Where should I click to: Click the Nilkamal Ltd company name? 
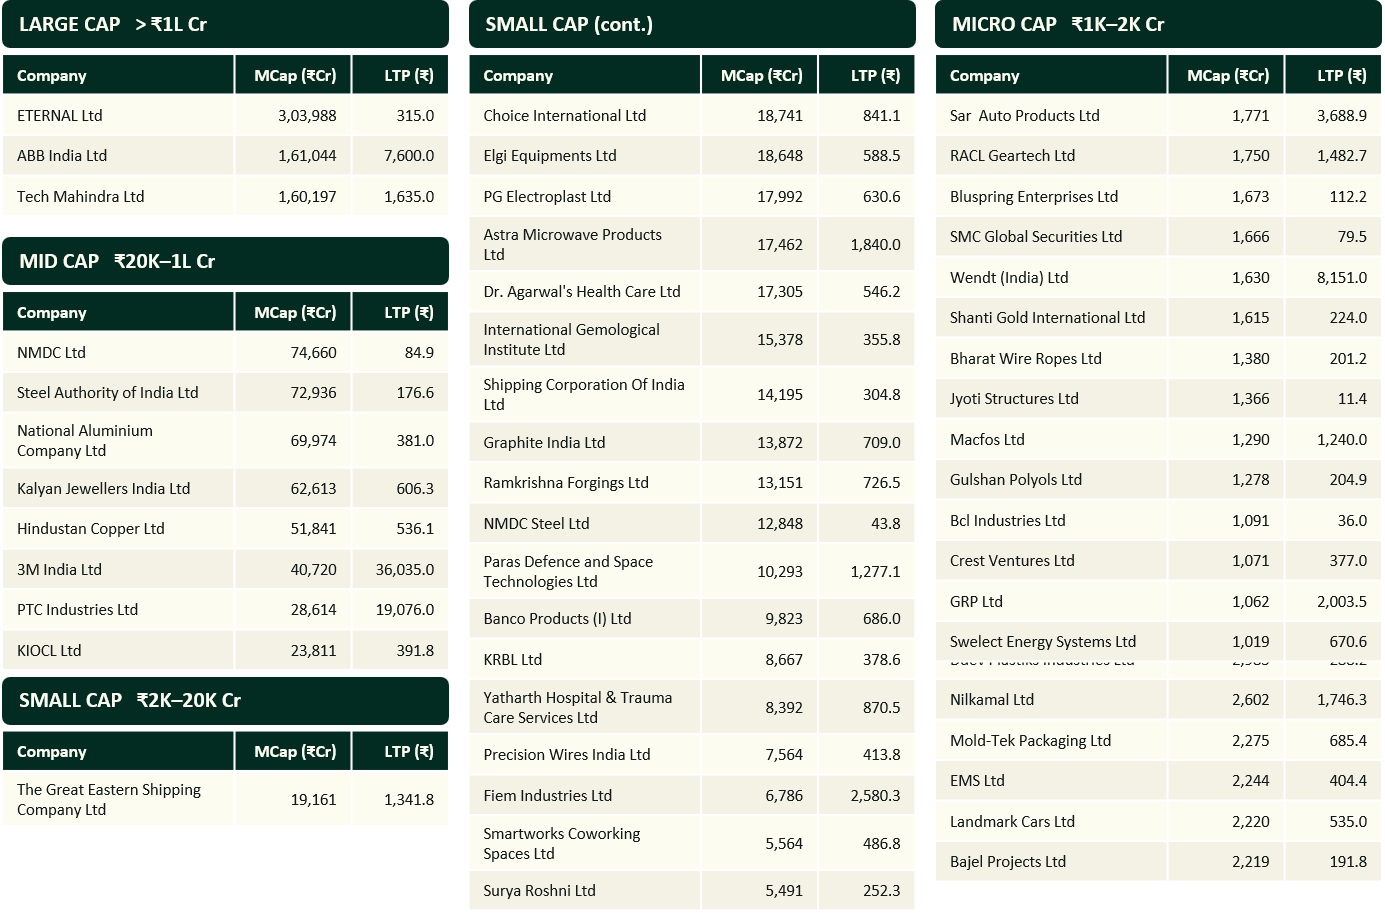click(992, 700)
